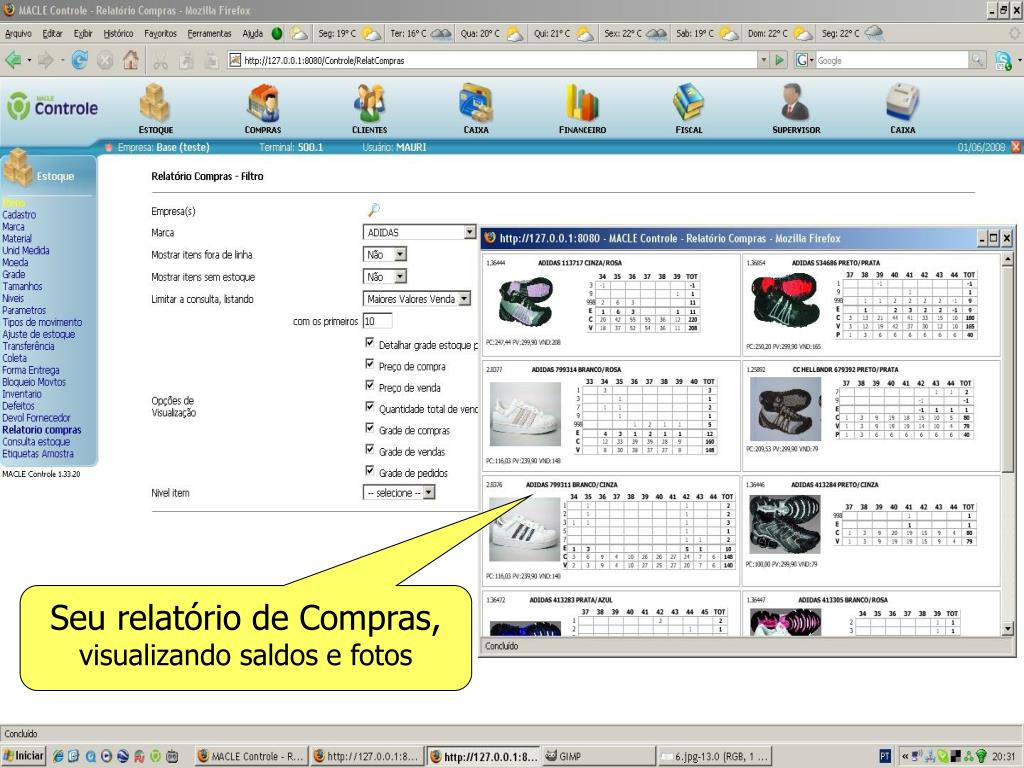
Task: Click the stop loading icon
Action: click(x=105, y=61)
